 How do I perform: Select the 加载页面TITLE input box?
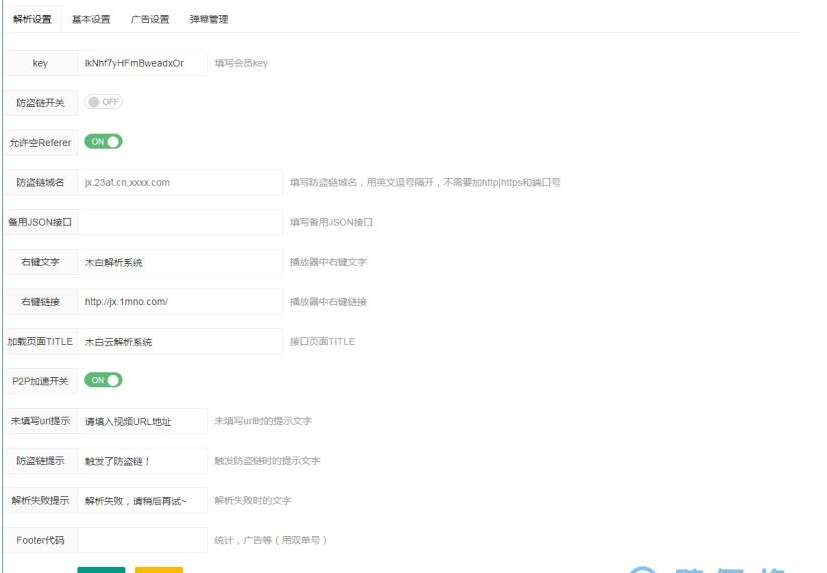180,341
